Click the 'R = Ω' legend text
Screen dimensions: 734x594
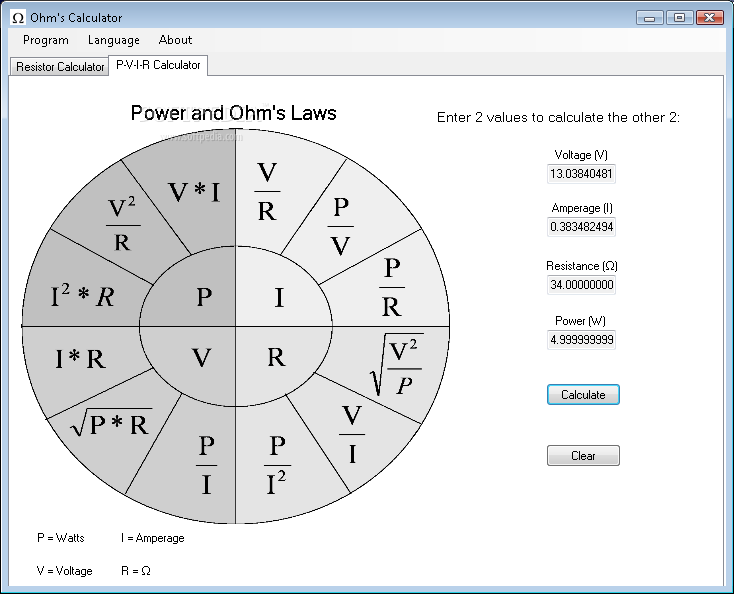coord(136,571)
